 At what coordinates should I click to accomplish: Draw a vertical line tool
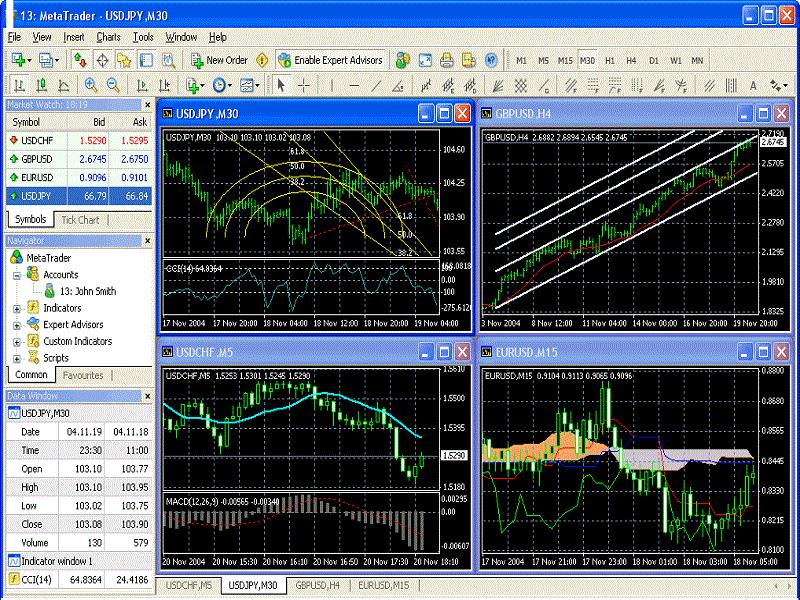point(332,85)
